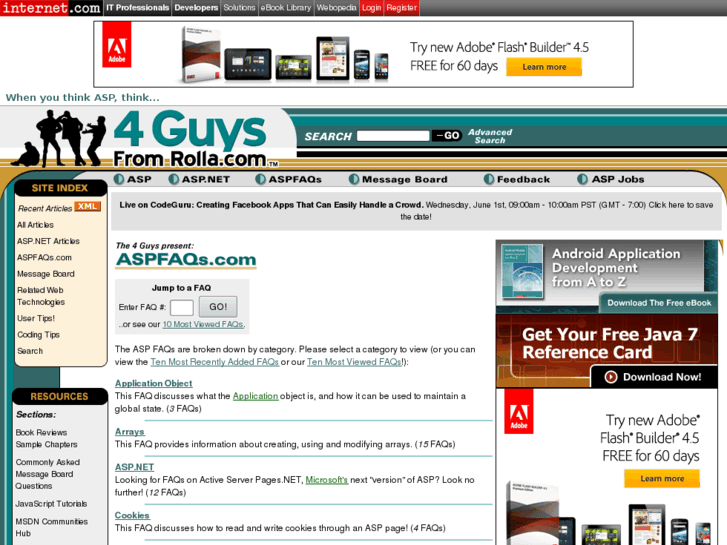Open the ASP.NET nav tab

click(x=206, y=179)
